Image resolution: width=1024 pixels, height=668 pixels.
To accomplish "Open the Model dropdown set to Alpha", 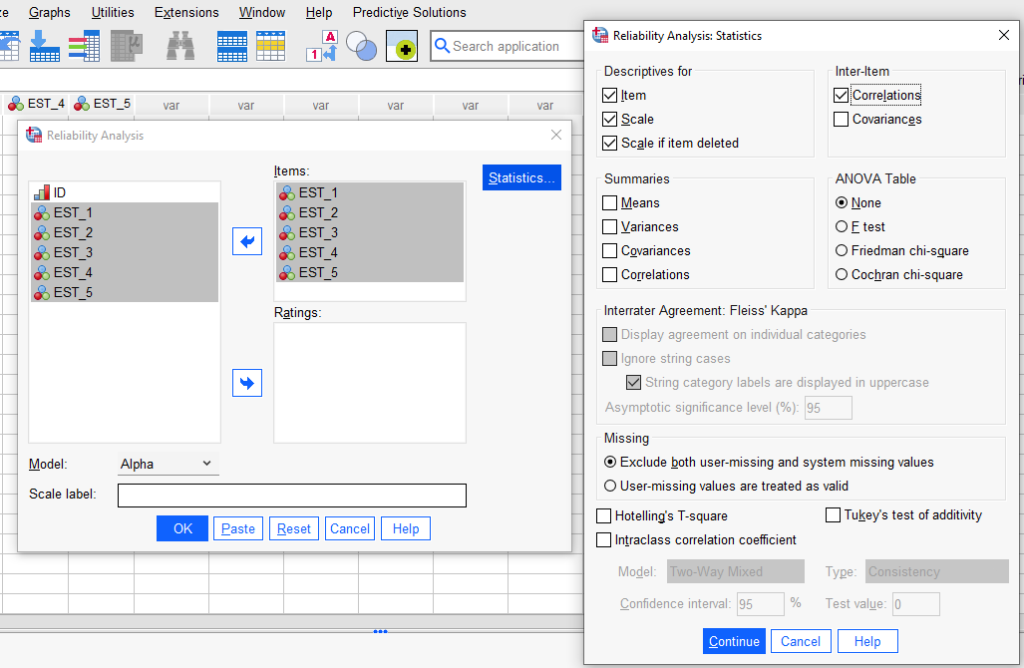I will coord(166,464).
